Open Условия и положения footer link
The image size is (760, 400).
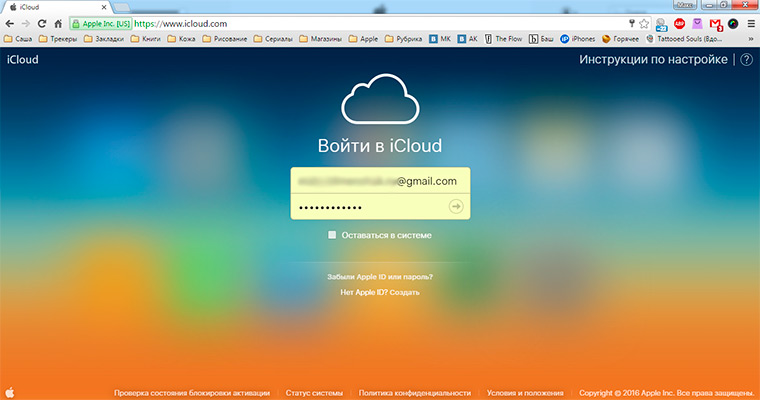pyautogui.click(x=525, y=393)
